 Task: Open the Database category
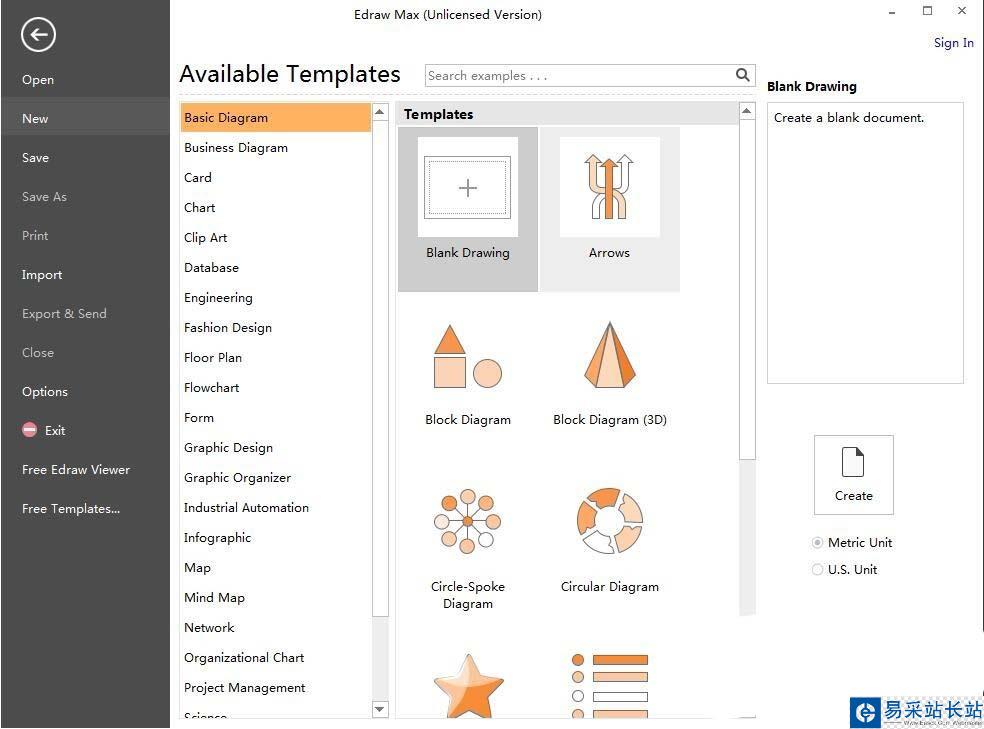pos(275,267)
